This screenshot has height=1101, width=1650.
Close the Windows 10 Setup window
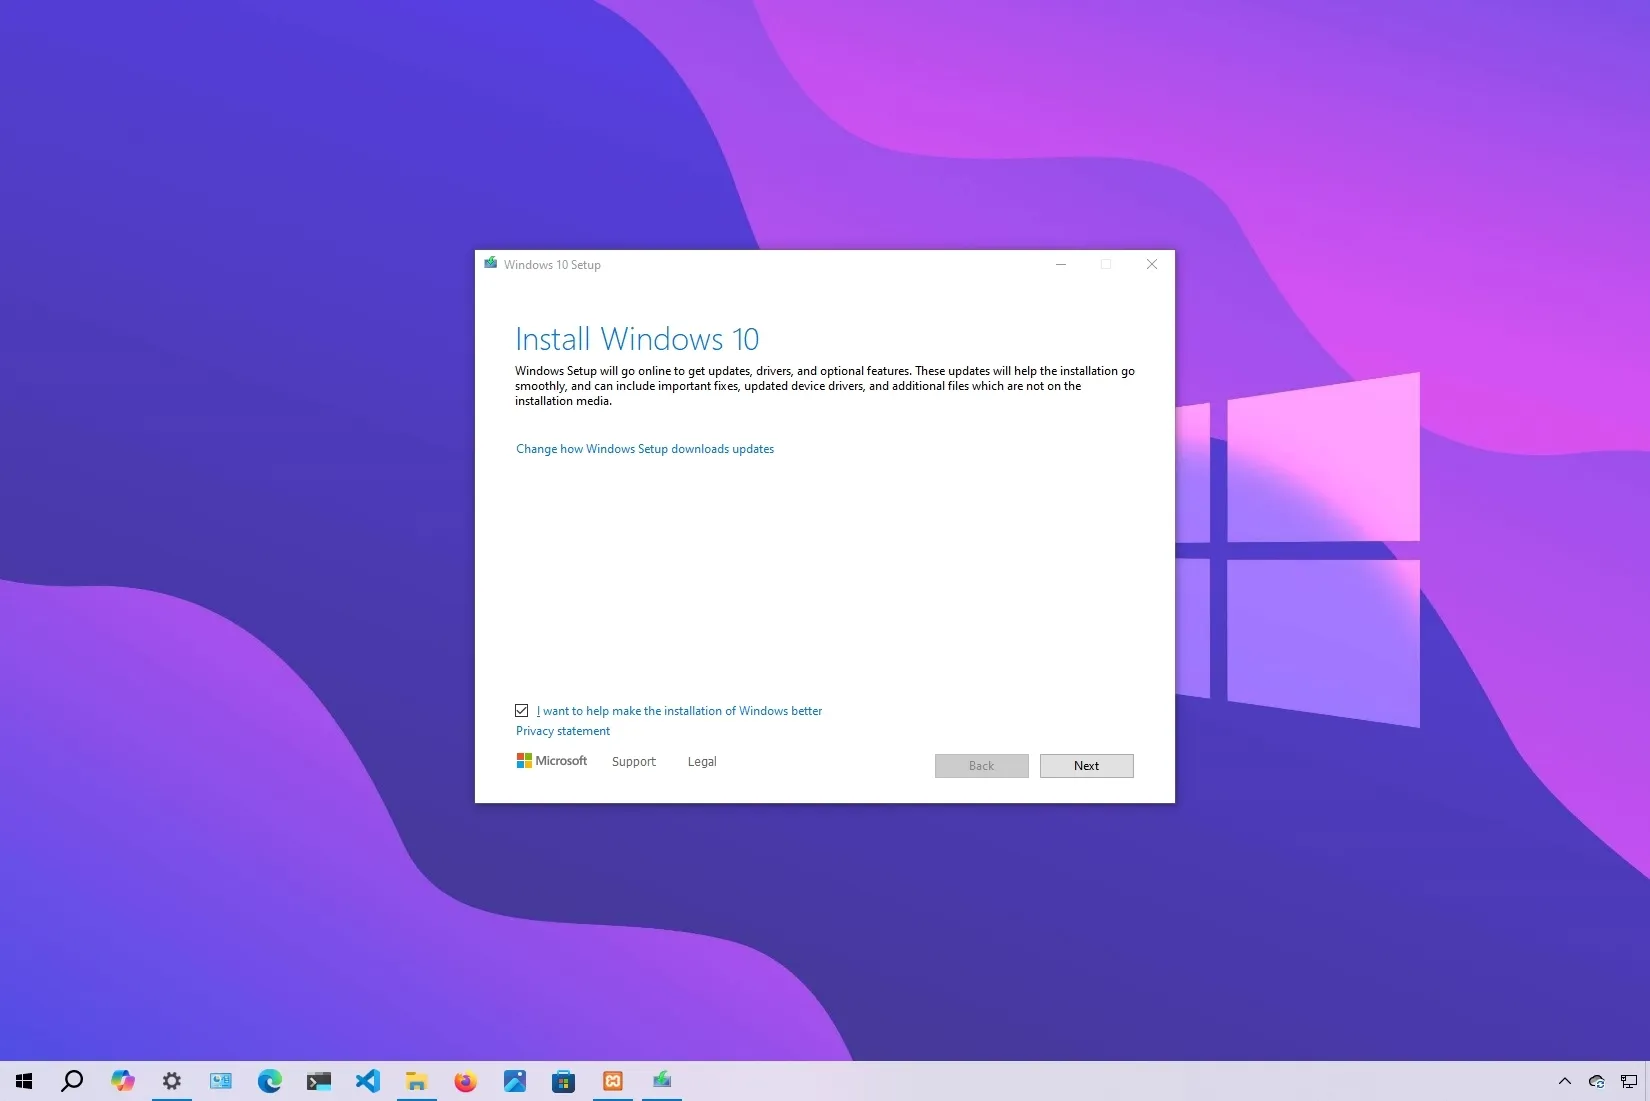1152,264
